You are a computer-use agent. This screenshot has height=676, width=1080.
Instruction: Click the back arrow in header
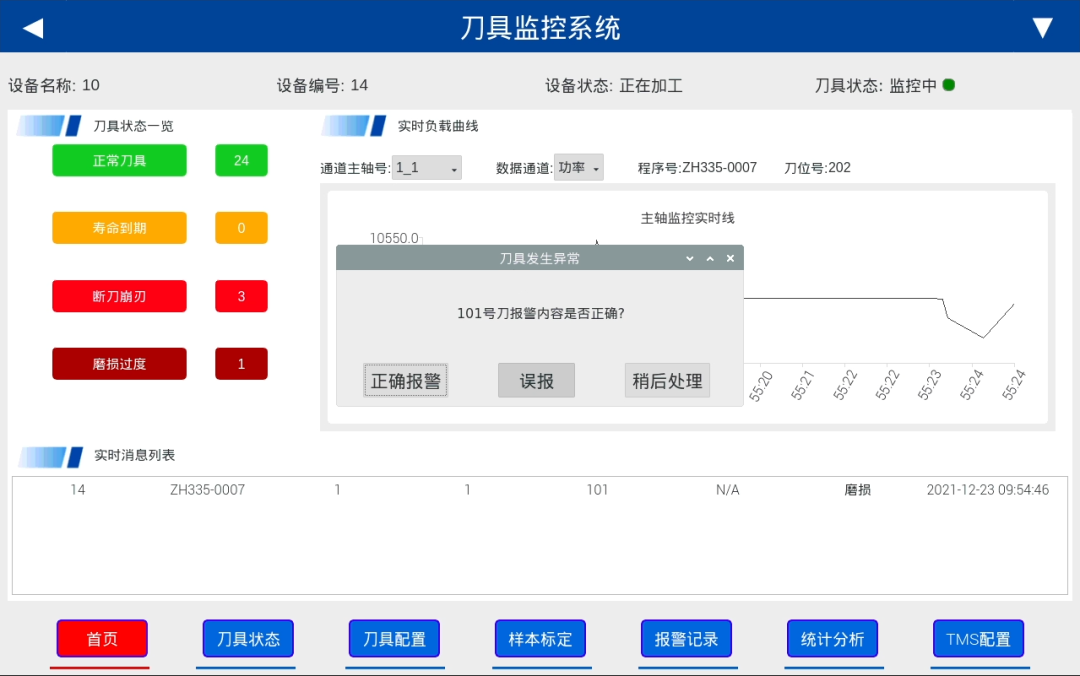[x=33, y=28]
